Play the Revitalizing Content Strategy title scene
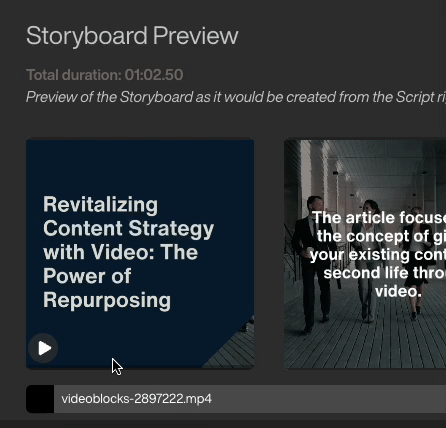Screen dimensions: 446x428 (43, 348)
